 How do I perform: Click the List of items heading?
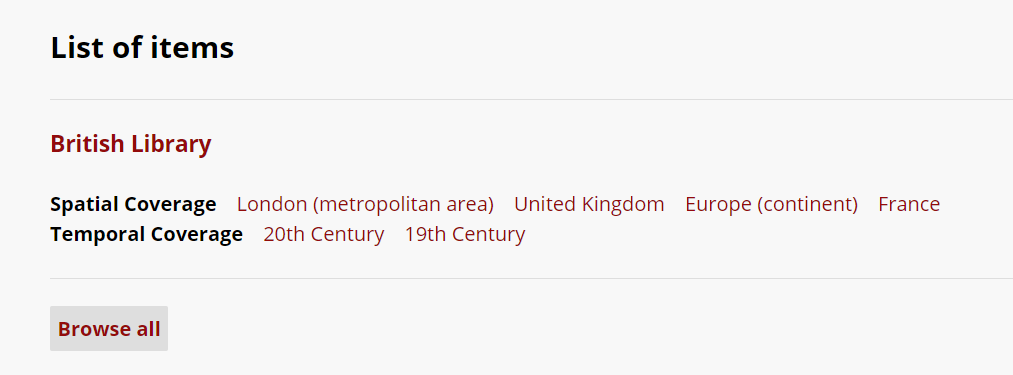tap(142, 48)
